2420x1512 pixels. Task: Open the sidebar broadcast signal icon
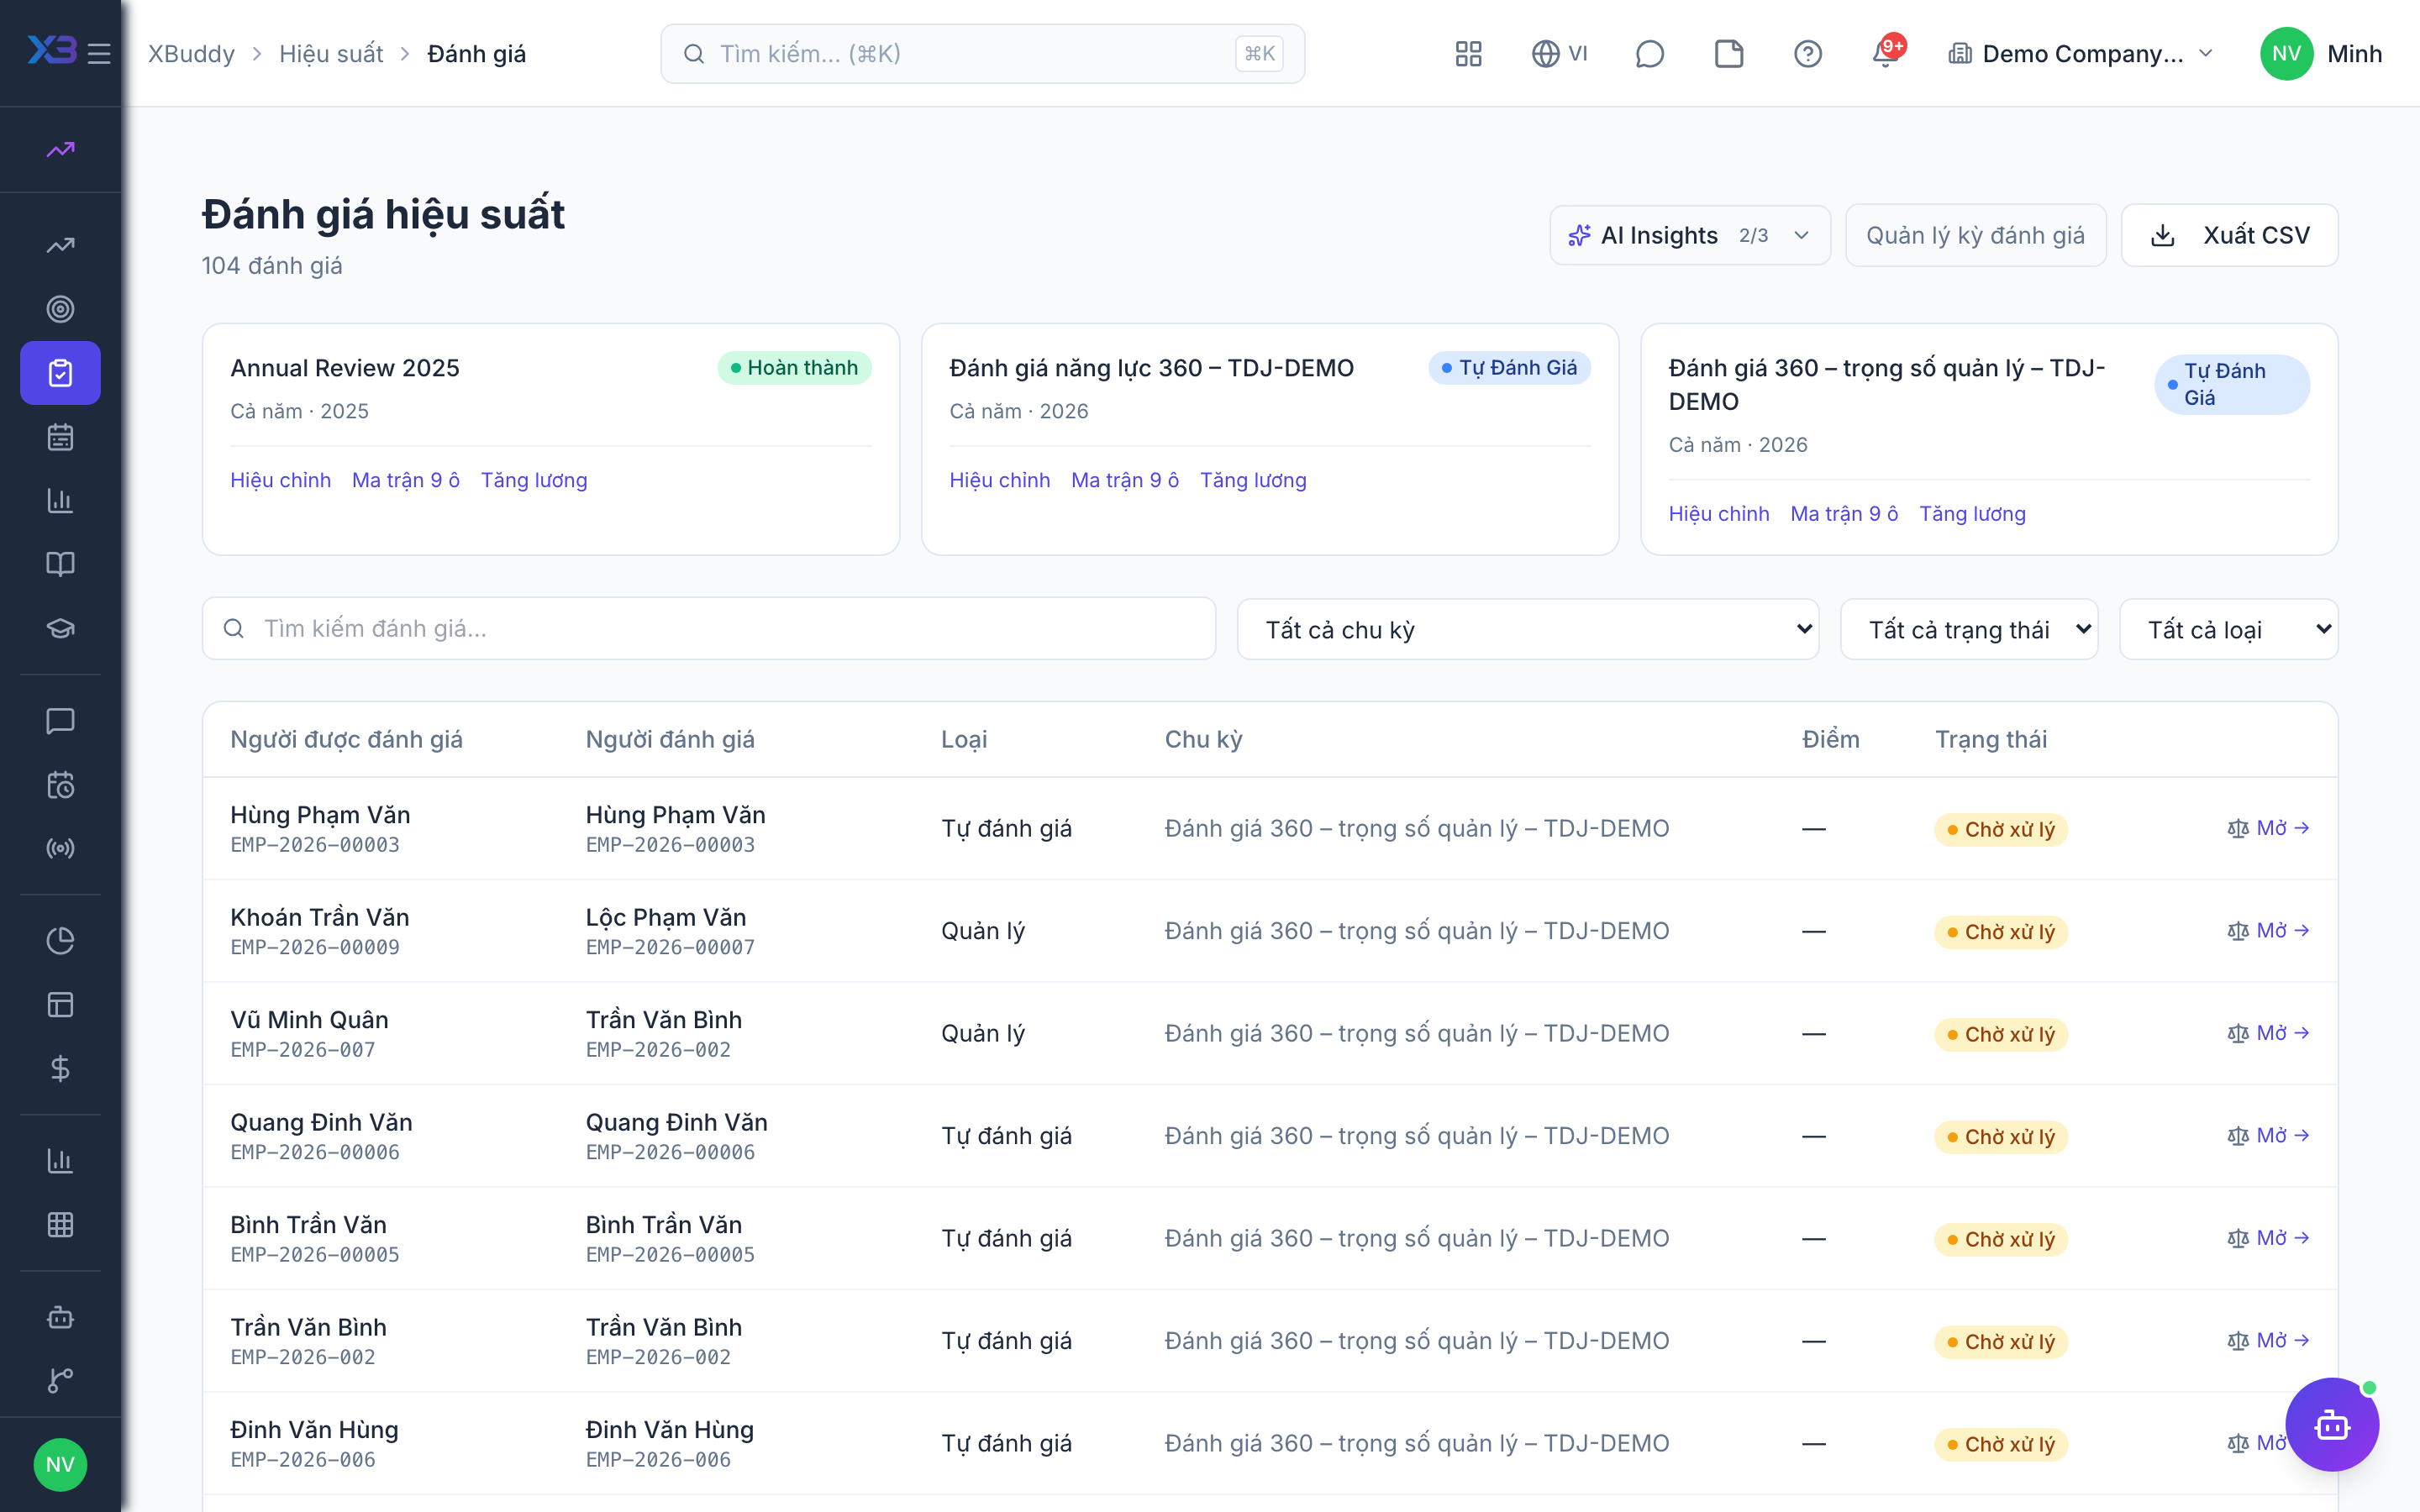(x=60, y=848)
